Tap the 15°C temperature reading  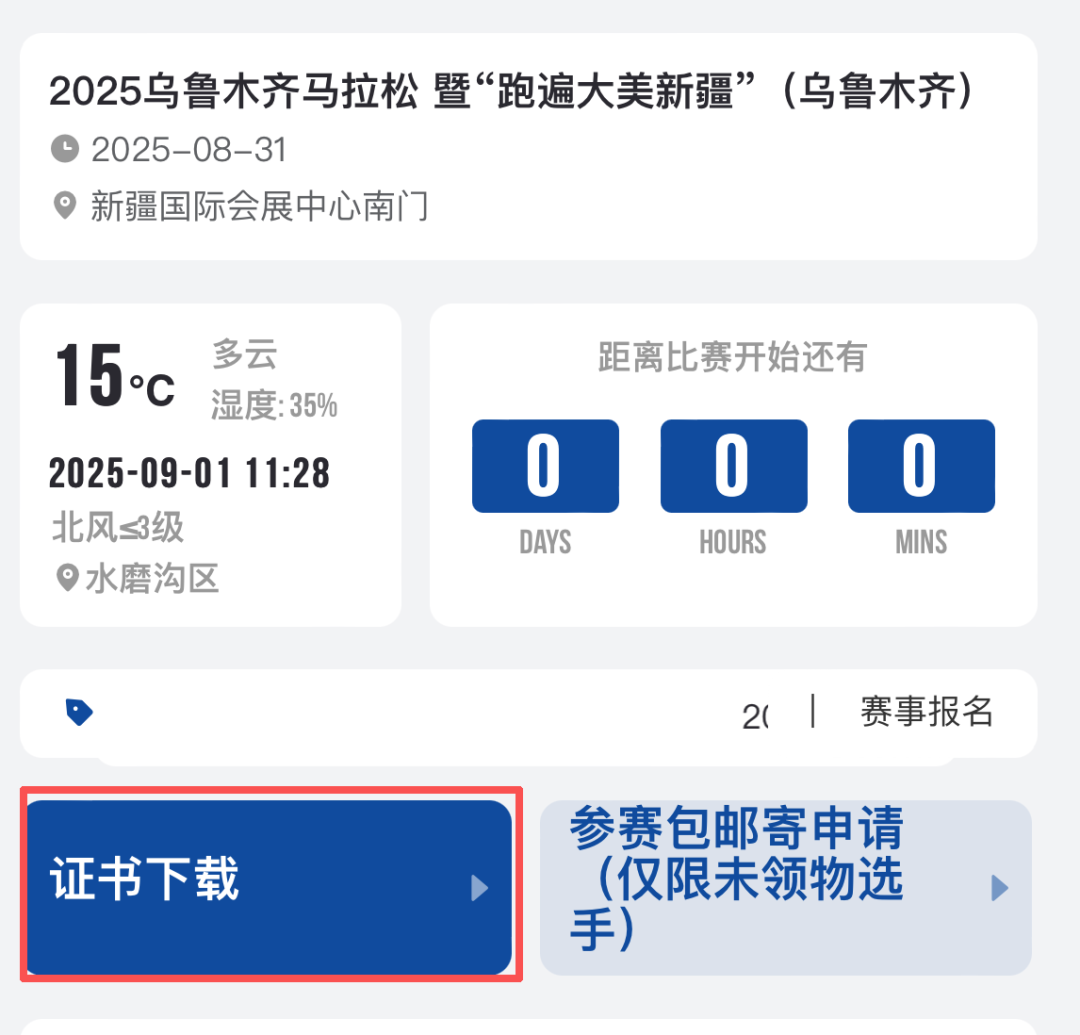pos(114,379)
